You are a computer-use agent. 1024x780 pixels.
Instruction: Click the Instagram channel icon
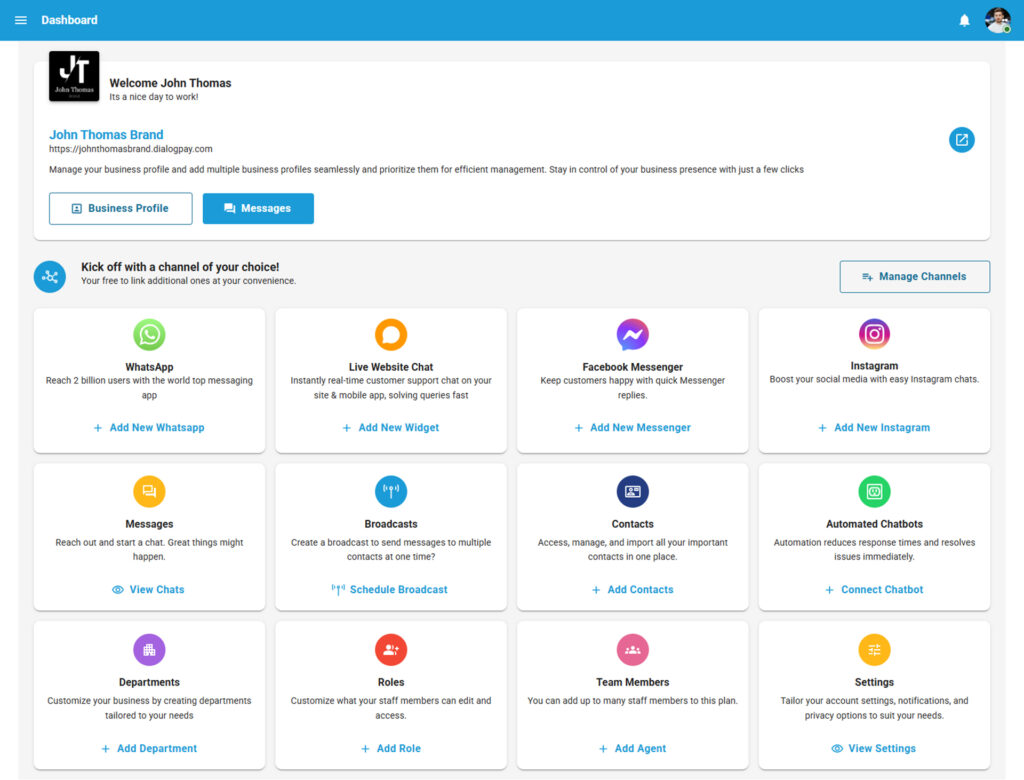click(x=874, y=334)
